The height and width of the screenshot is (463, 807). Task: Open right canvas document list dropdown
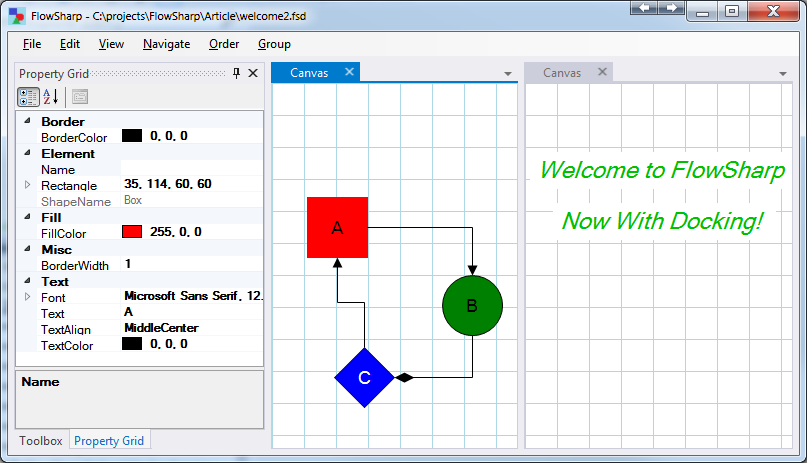pos(782,74)
